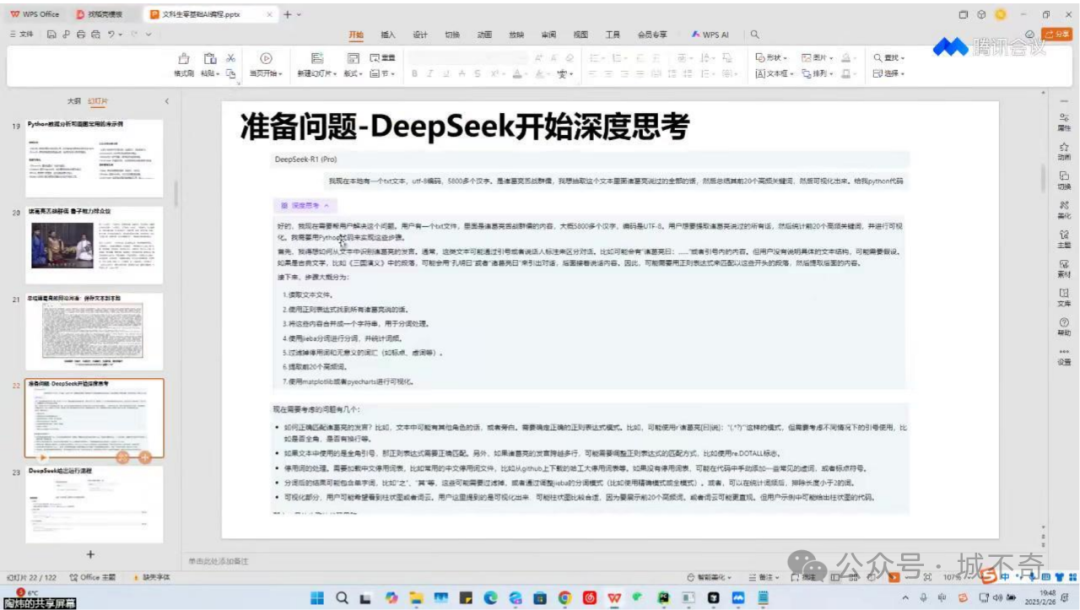Viewport: 1080px width, 610px height.
Task: Start slideshow from current slide (当页开始)
Action: point(266,64)
